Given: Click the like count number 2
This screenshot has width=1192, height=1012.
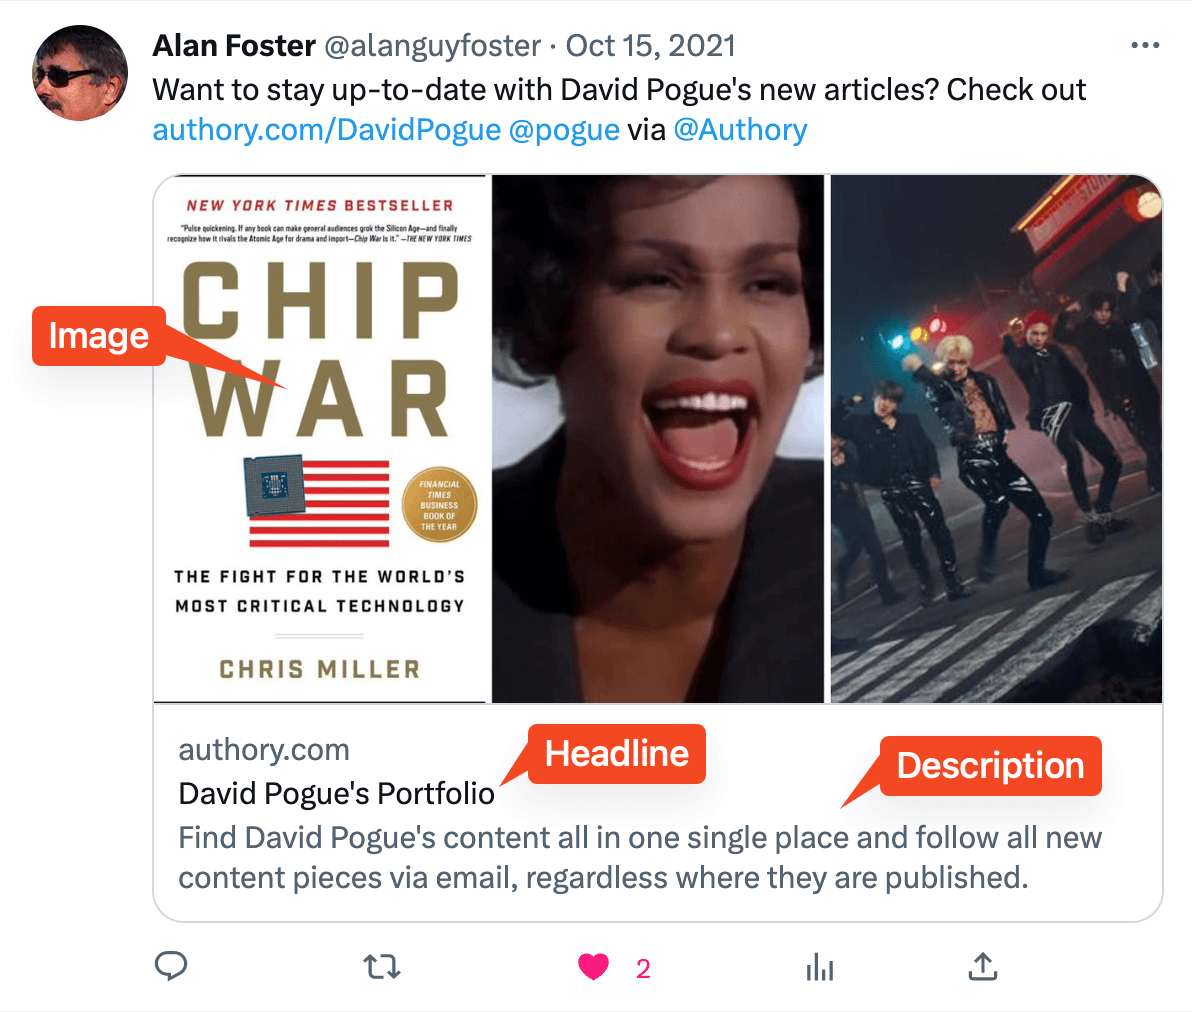Looking at the screenshot, I should pyautogui.click(x=643, y=969).
